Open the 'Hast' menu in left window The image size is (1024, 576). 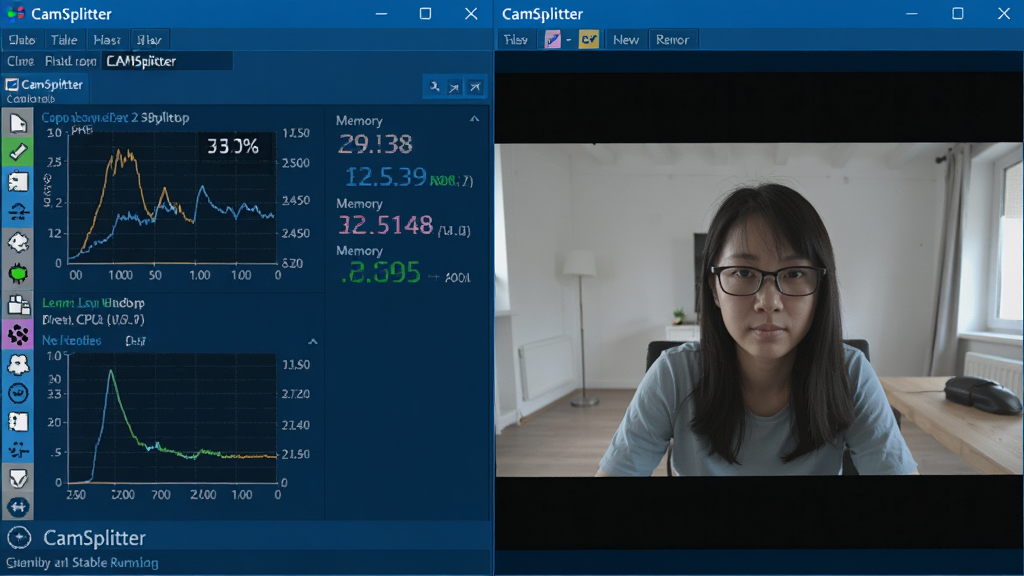pyautogui.click(x=106, y=40)
